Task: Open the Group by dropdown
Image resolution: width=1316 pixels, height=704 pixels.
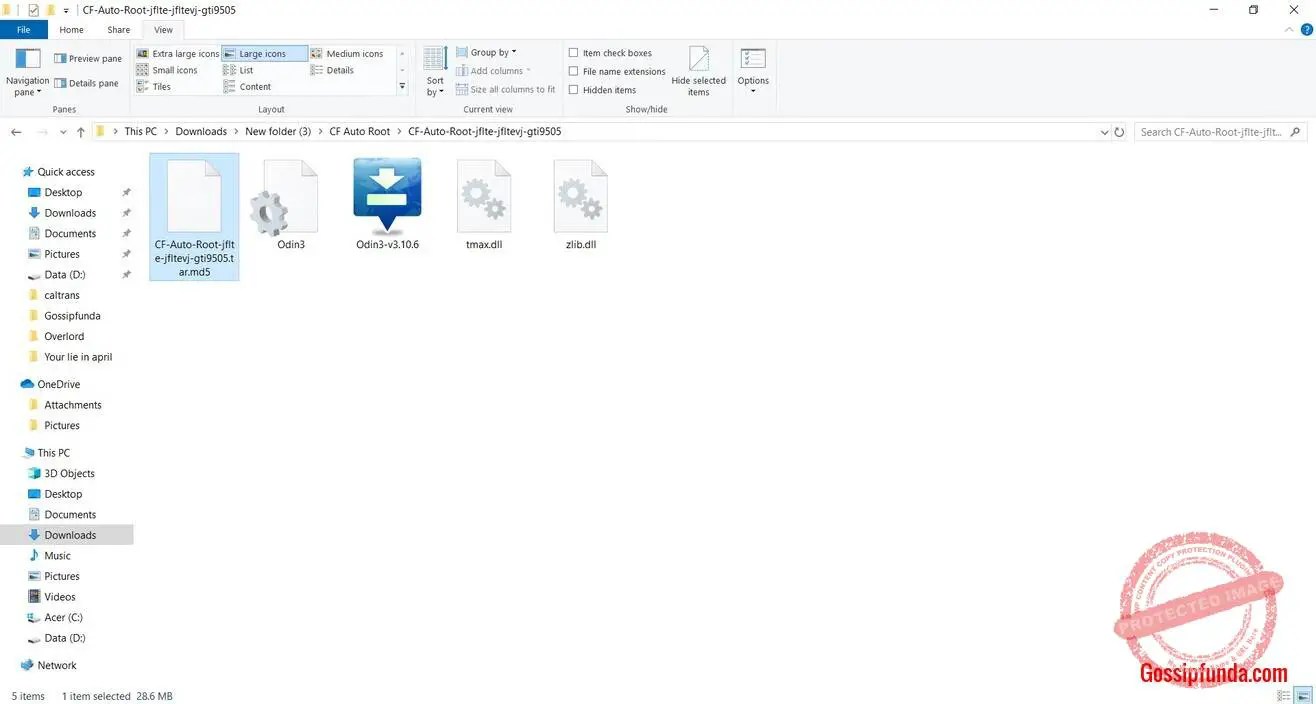Action: 487,52
